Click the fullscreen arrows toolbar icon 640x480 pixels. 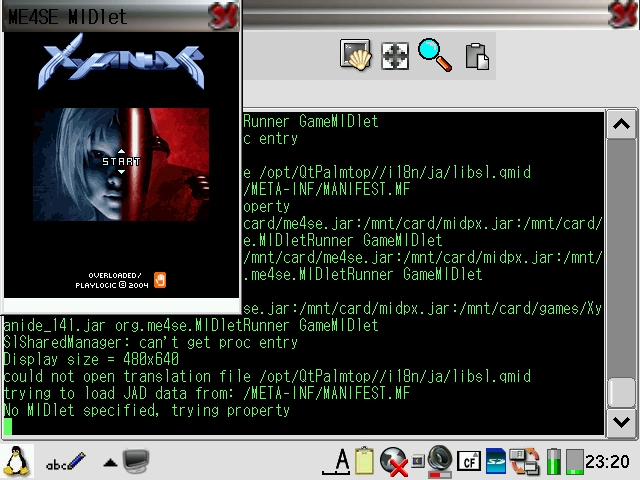pos(395,56)
